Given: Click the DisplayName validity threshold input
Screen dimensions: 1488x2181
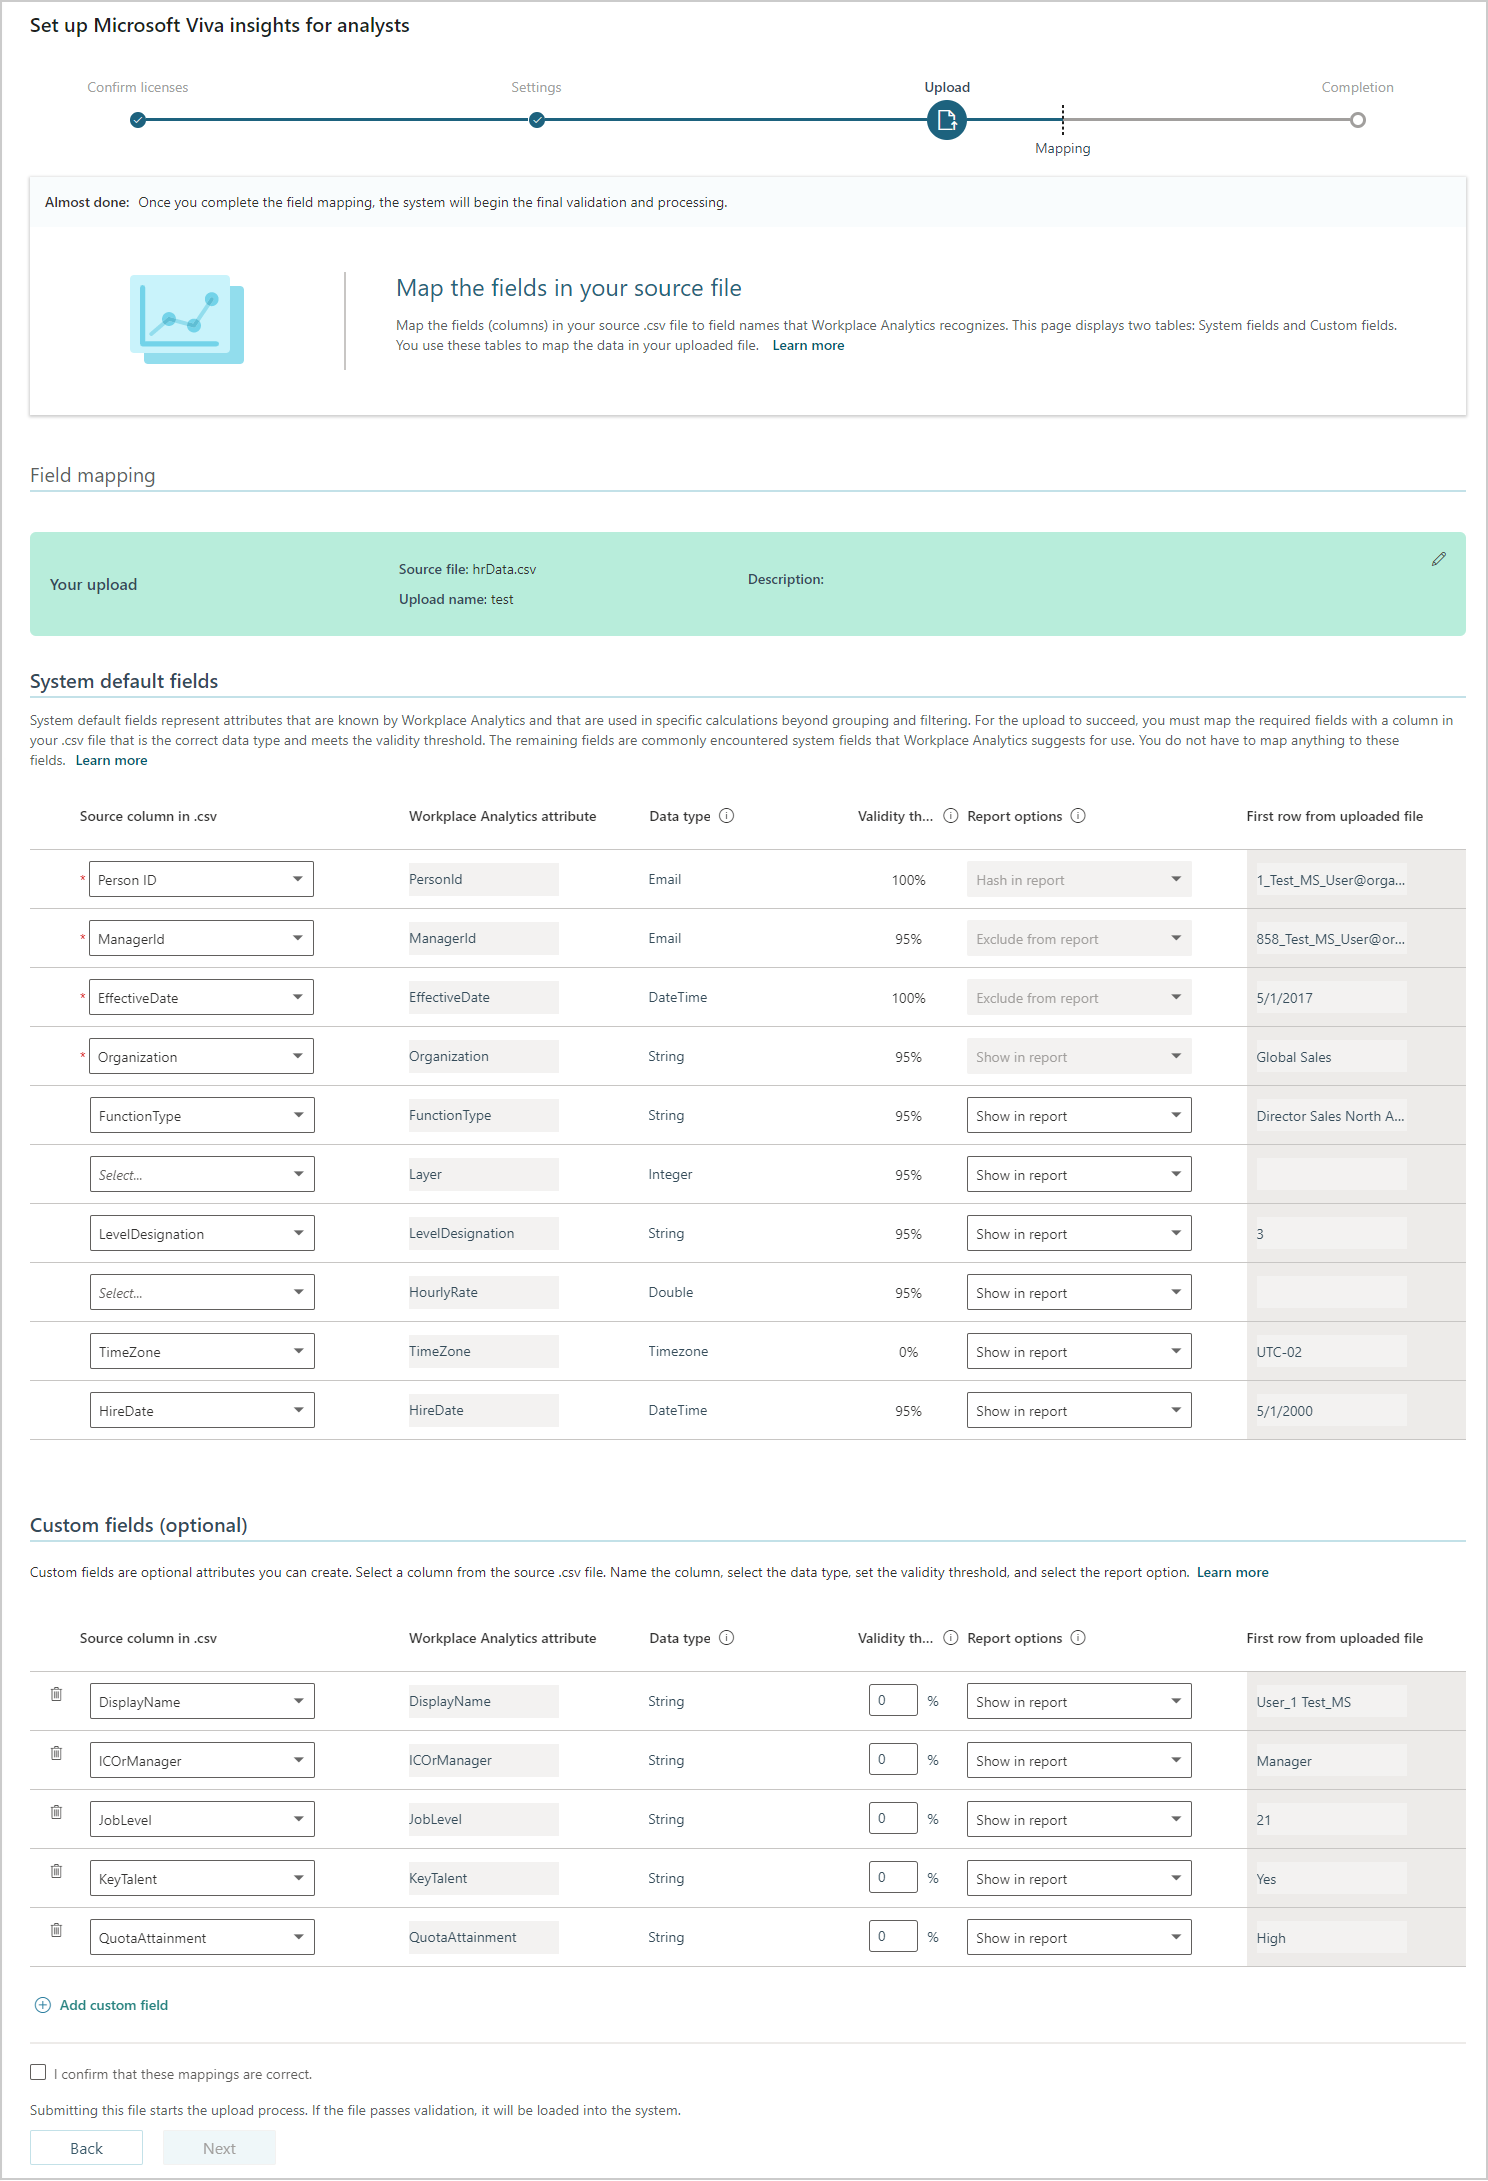Looking at the screenshot, I should tap(893, 1700).
